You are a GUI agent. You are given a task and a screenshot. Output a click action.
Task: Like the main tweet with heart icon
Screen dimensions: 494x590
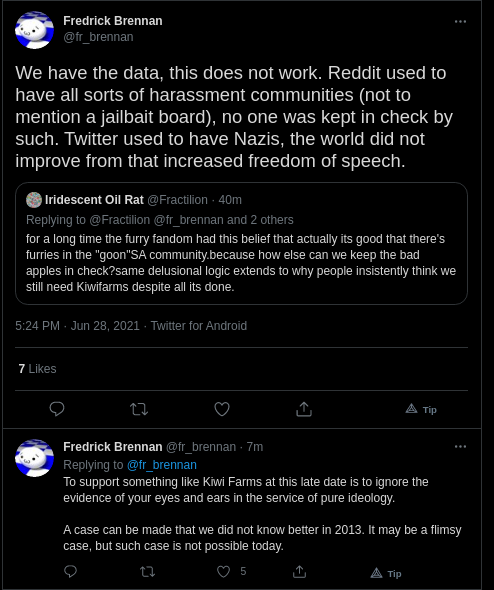pyautogui.click(x=222, y=409)
